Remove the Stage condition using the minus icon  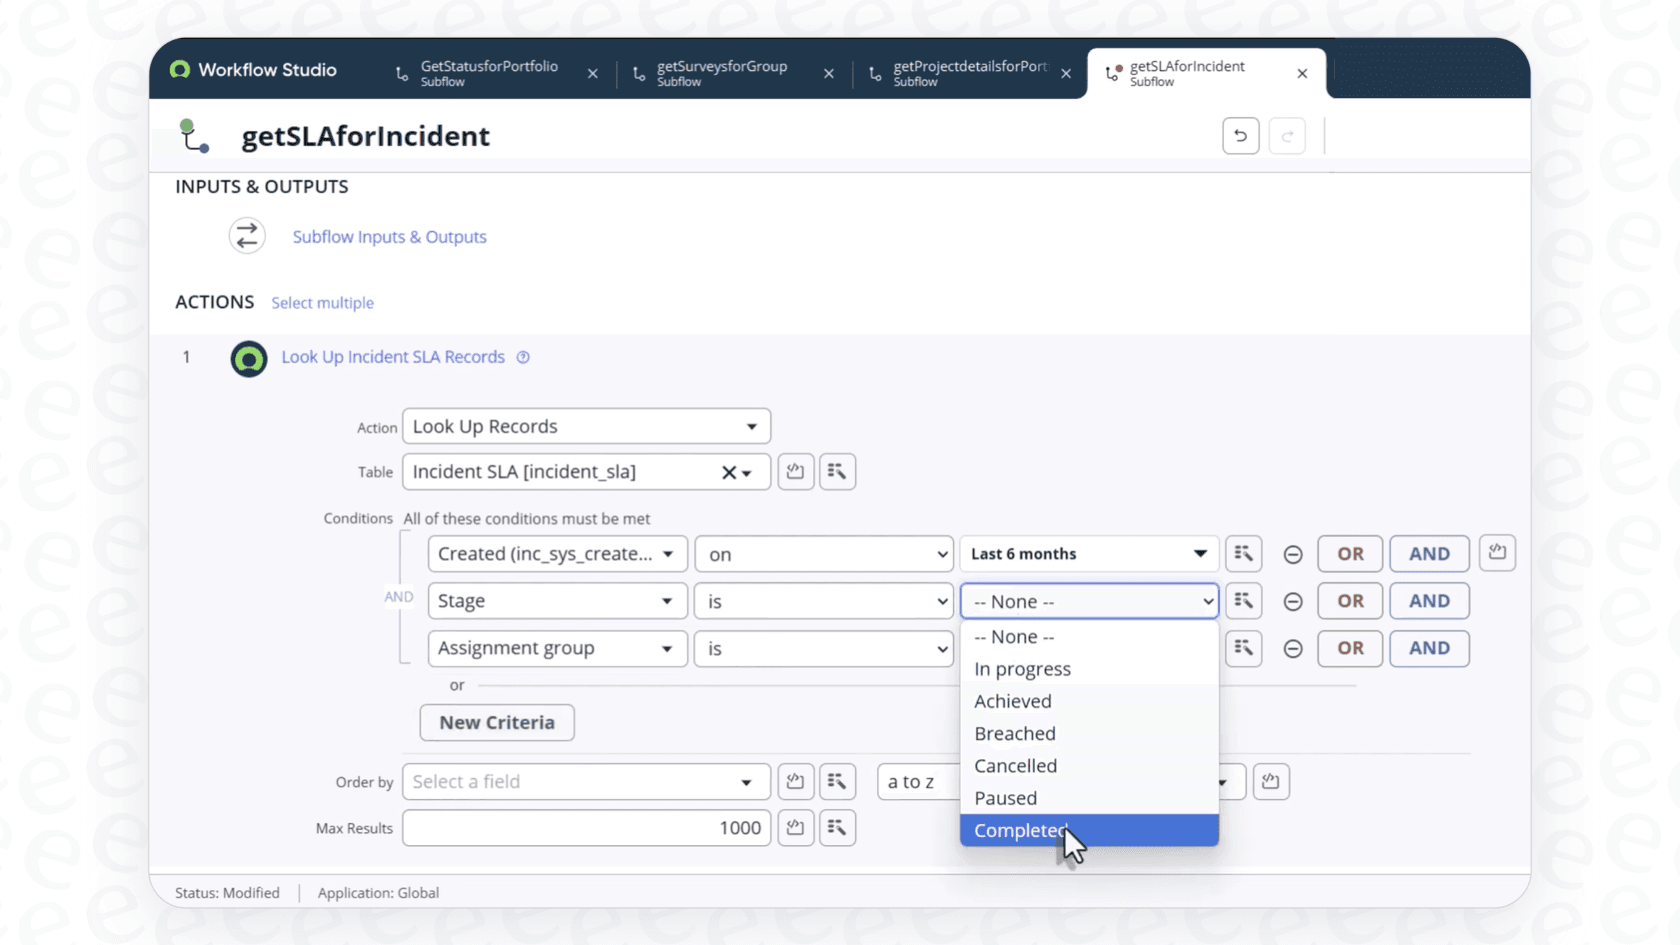coord(1293,601)
